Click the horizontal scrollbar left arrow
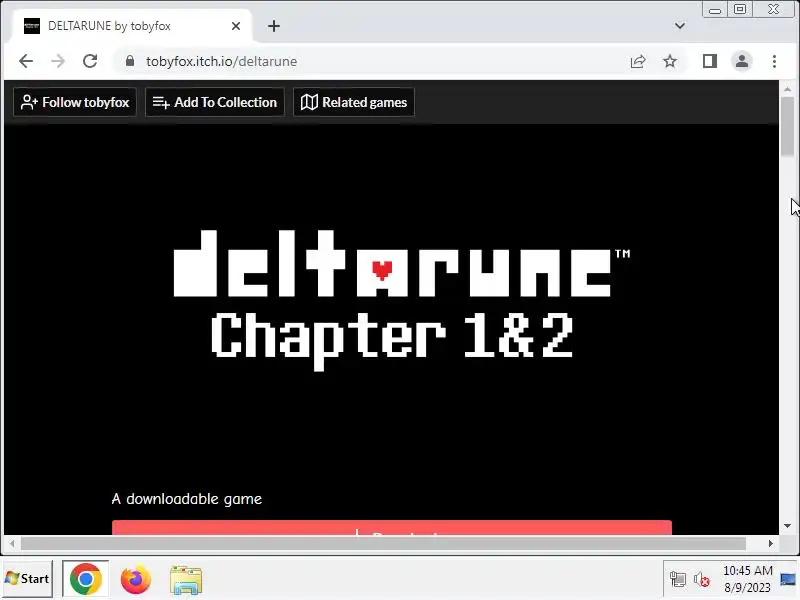This screenshot has height=600, width=800. coord(12,544)
